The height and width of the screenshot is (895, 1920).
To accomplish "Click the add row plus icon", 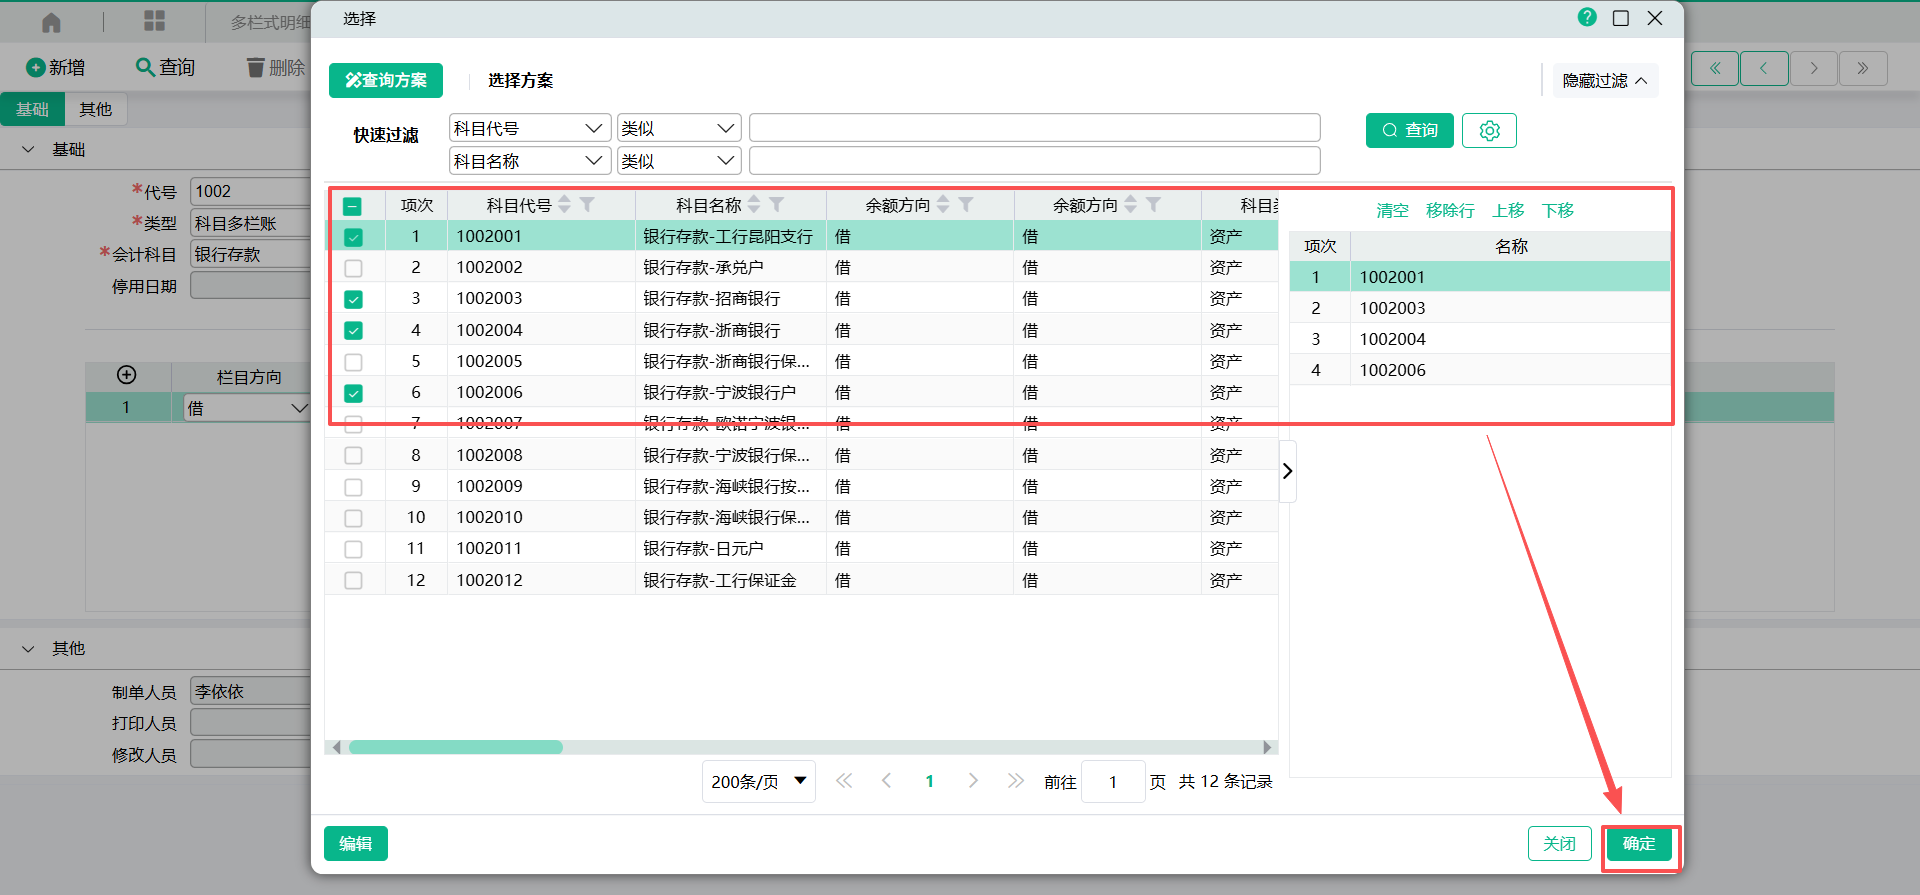I will coord(127,375).
